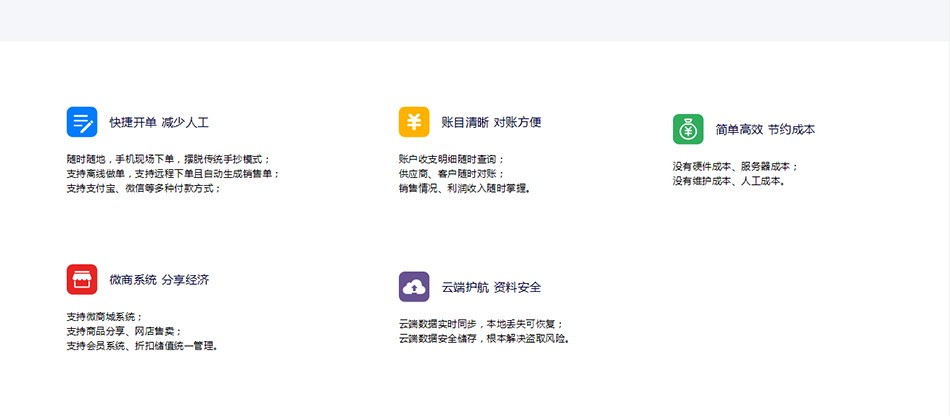Click the 账户收支明细随时查询 text
This screenshot has height=416, width=950.
(452, 159)
